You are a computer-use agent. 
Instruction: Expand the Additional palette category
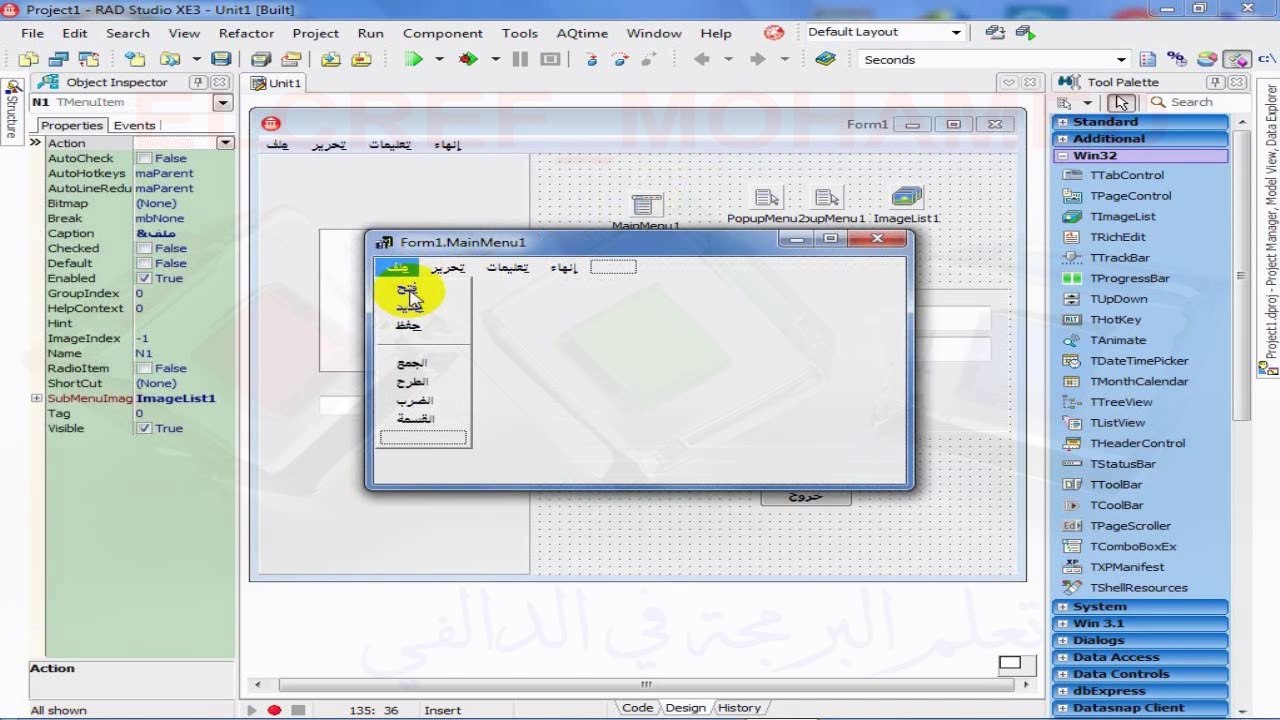click(1062, 139)
